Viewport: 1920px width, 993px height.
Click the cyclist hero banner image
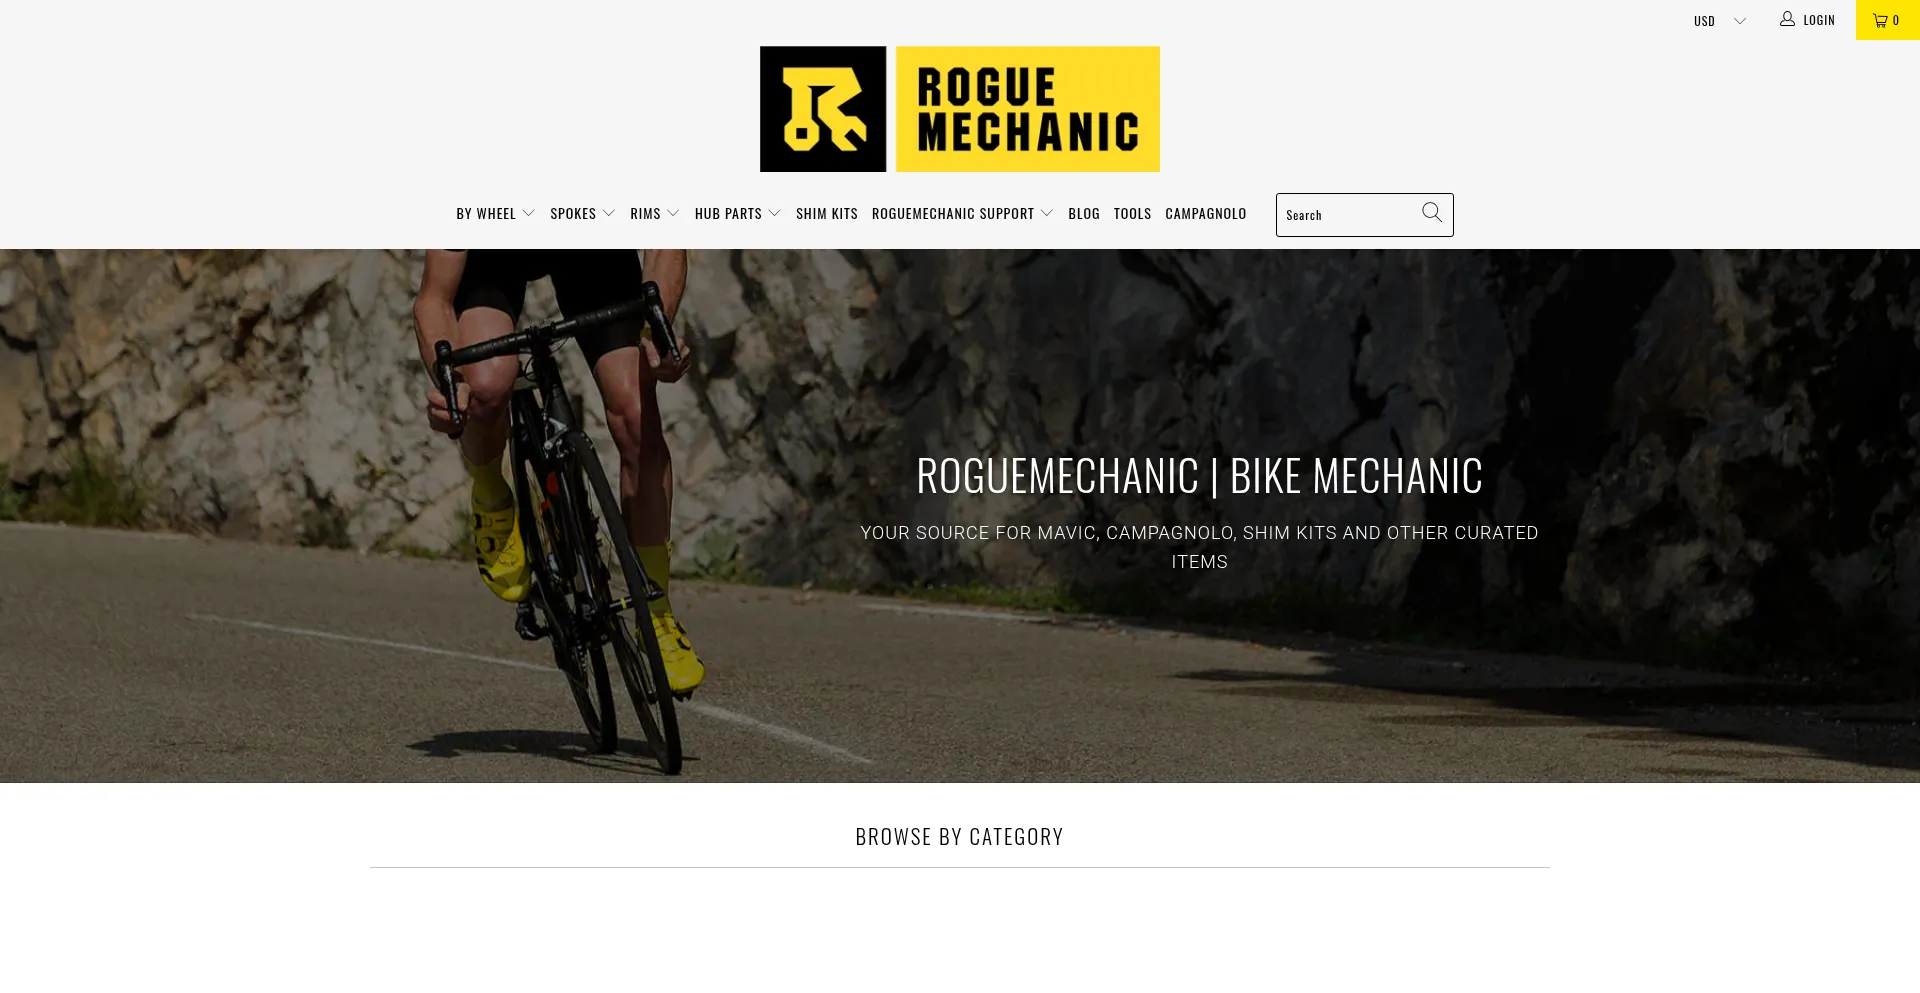[x=960, y=515]
